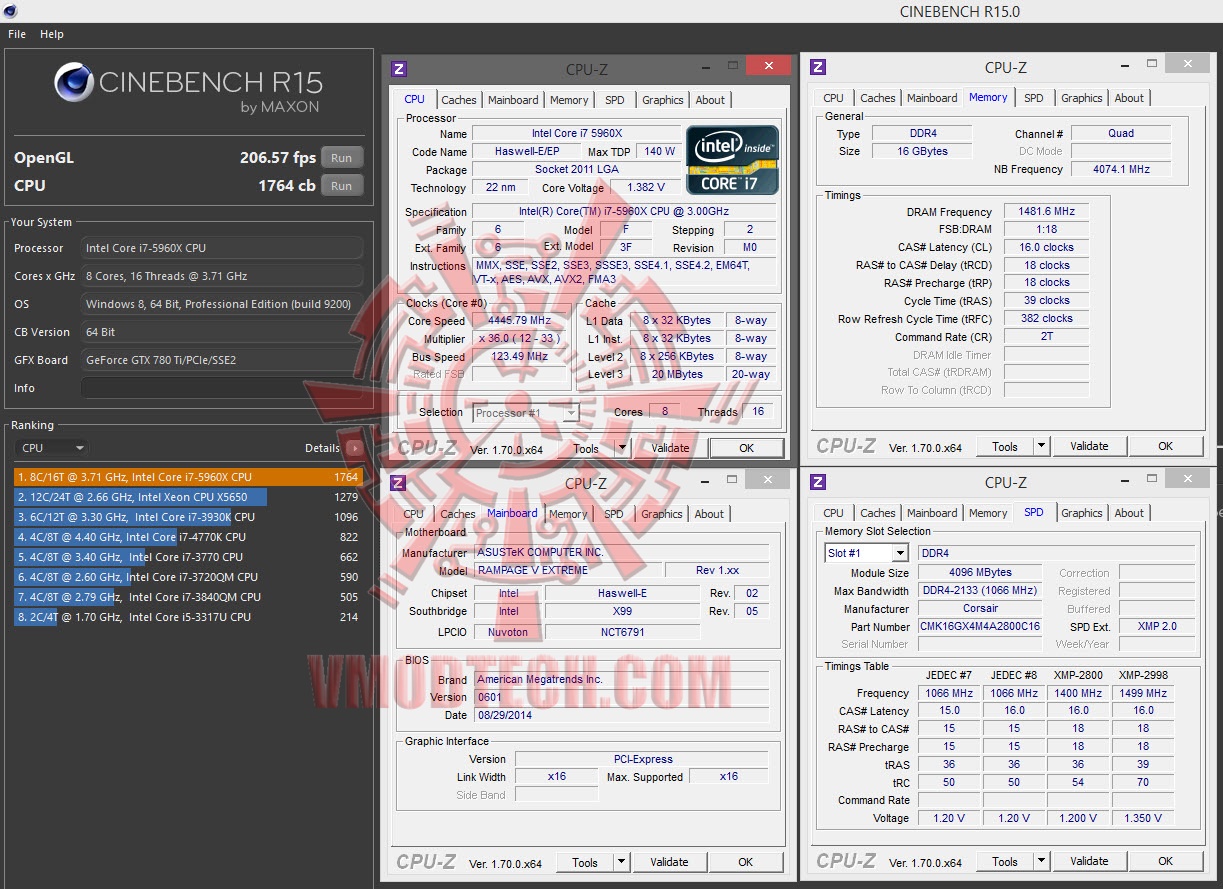This screenshot has width=1223, height=889.
Task: Click the BIOS date 08/29/2014
Action: pos(622,715)
